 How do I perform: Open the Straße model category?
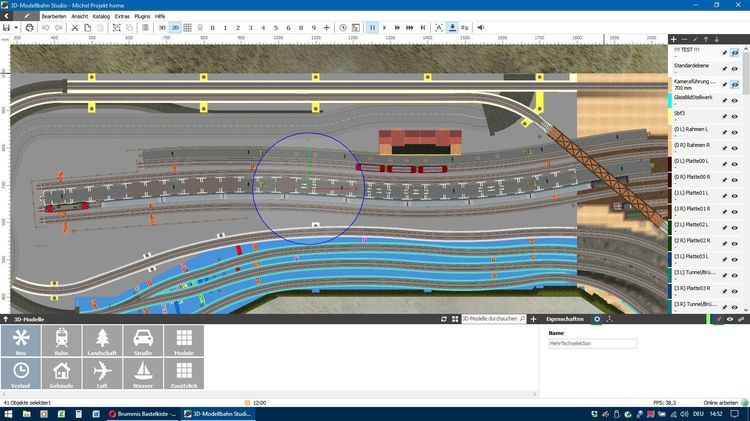point(143,341)
